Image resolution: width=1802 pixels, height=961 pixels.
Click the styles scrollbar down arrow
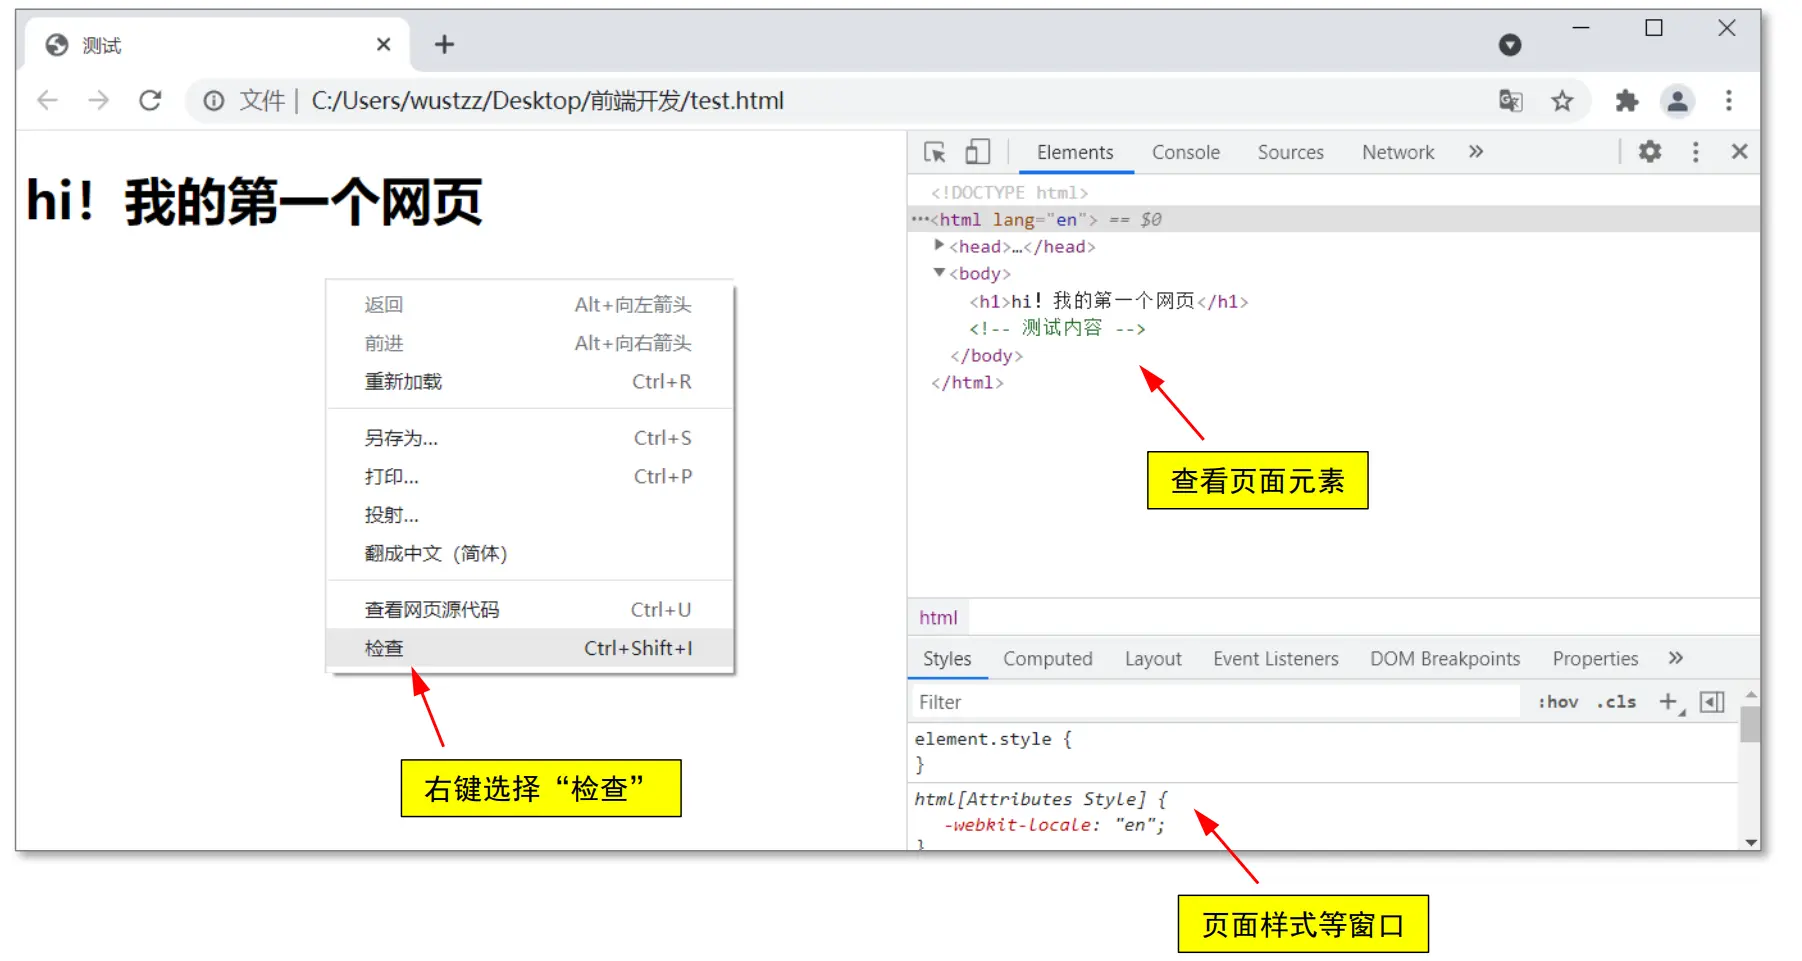1751,842
